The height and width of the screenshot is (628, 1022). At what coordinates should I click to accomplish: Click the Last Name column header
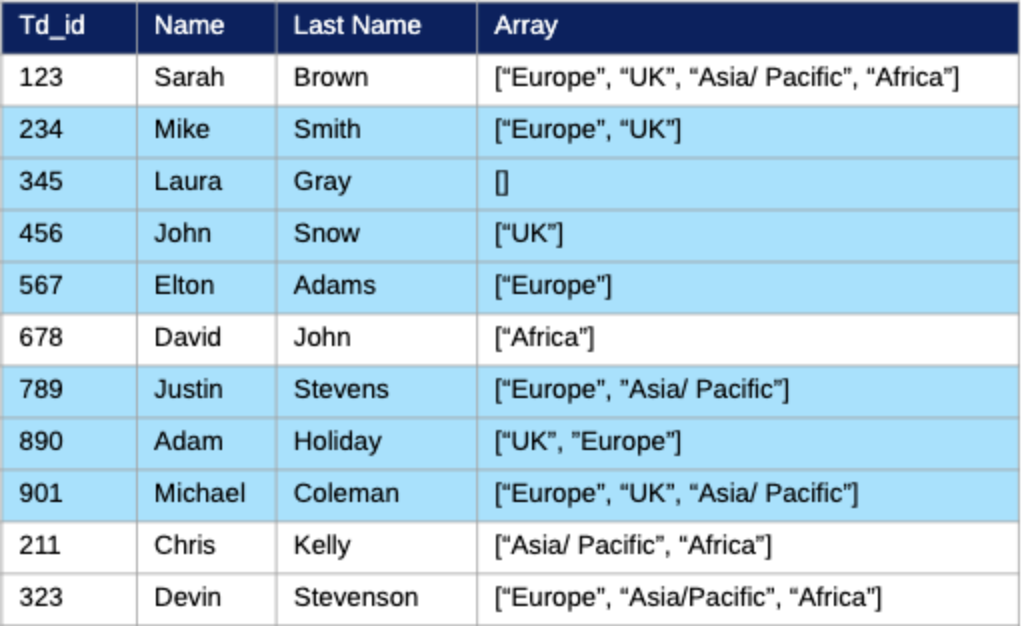(357, 26)
